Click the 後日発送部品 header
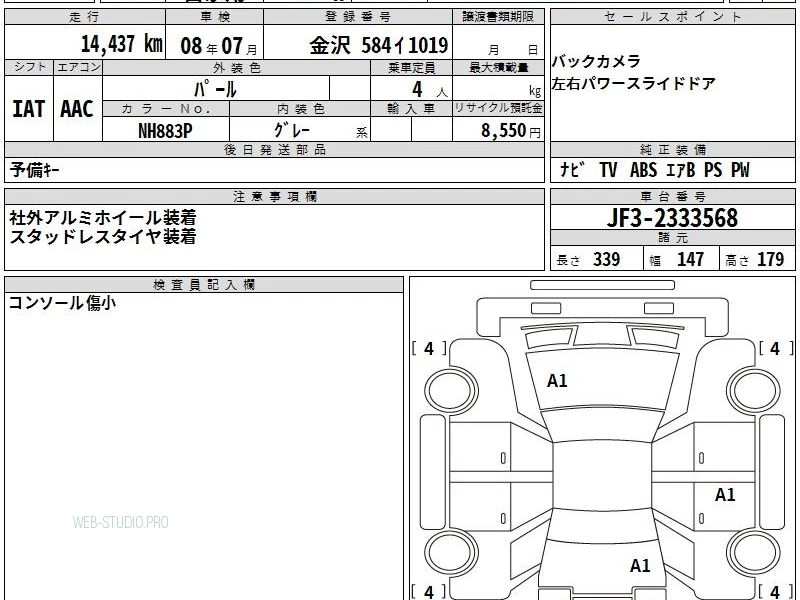Viewport: 800px width, 600px height. [x=275, y=149]
